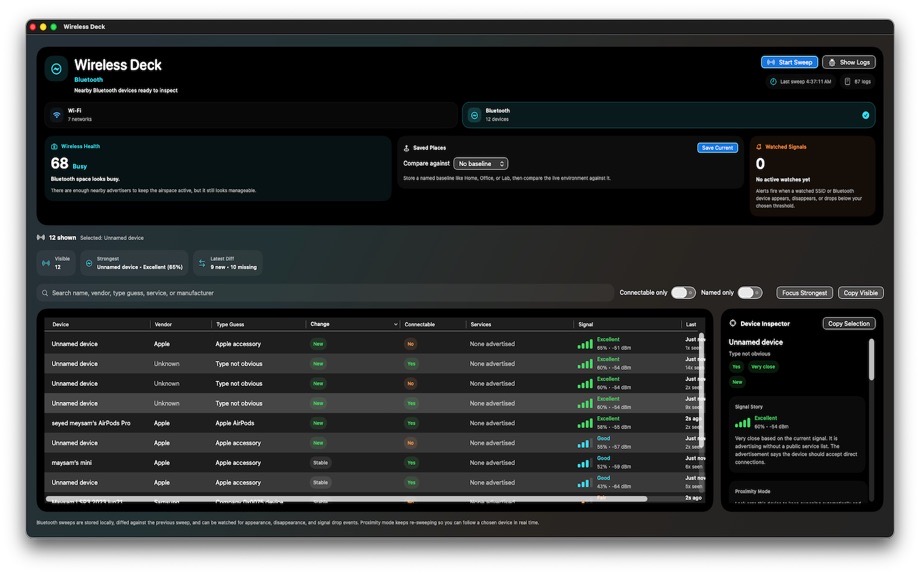This screenshot has height=575, width=920.
Task: Click the Bluetooth card icon
Action: [x=474, y=116]
